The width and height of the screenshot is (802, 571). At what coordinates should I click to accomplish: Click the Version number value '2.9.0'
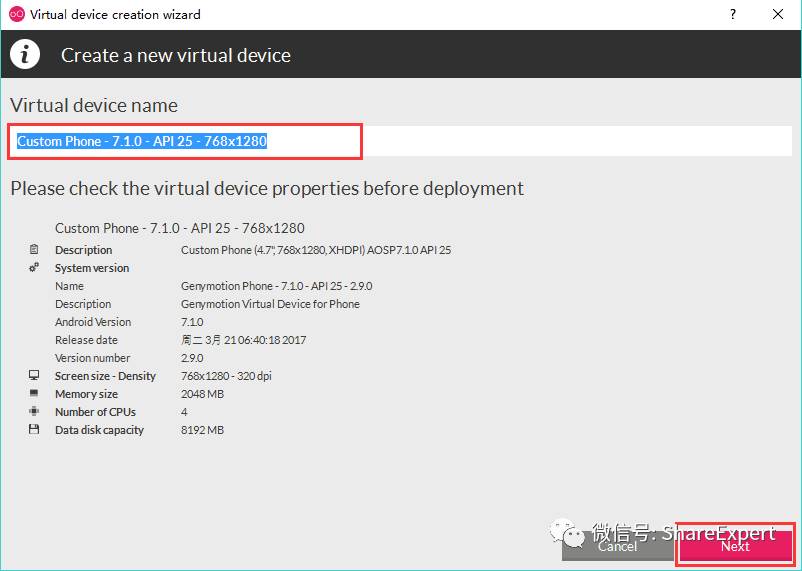tap(192, 358)
